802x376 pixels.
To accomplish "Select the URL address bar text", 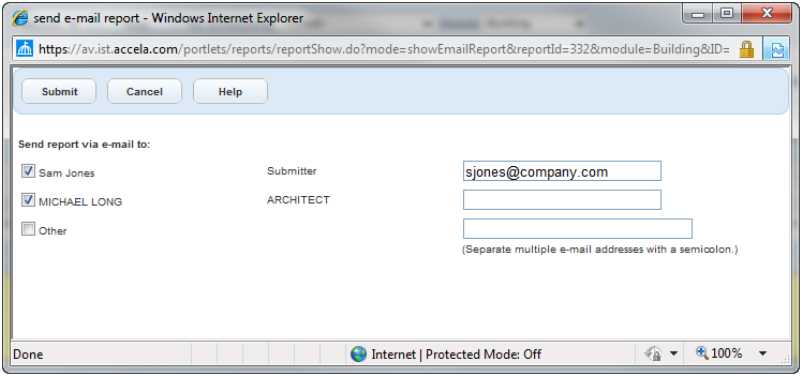I will point(384,50).
